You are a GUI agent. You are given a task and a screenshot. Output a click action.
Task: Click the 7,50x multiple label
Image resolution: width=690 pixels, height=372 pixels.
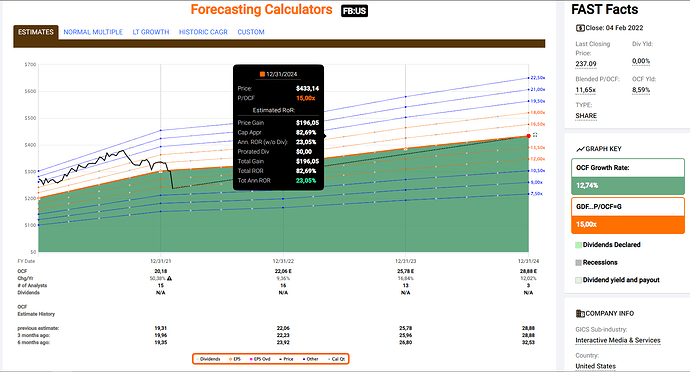[536, 194]
